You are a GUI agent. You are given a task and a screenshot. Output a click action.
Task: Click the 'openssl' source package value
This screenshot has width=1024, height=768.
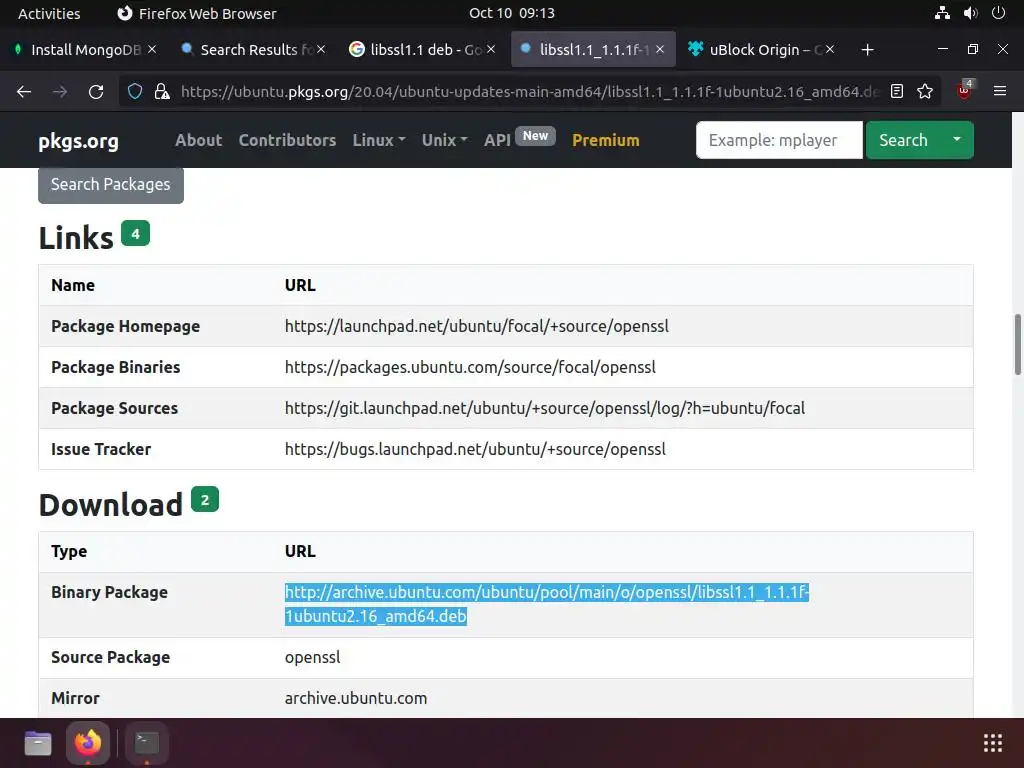click(x=312, y=657)
